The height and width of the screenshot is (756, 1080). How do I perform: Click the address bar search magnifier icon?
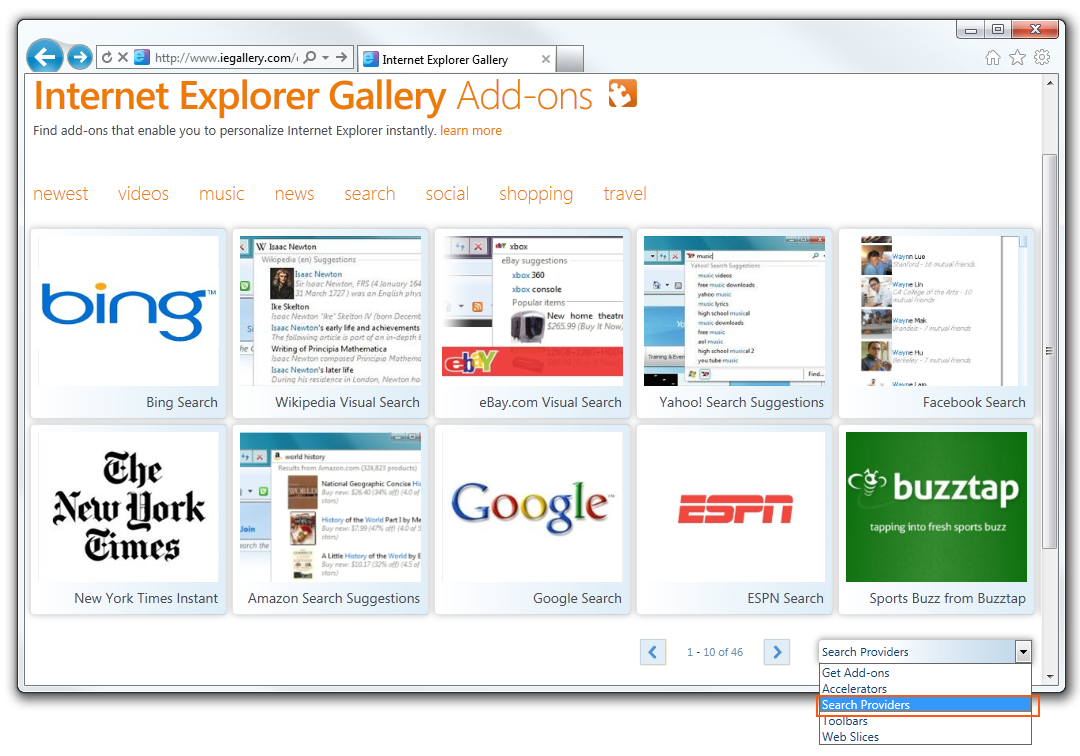click(x=310, y=57)
